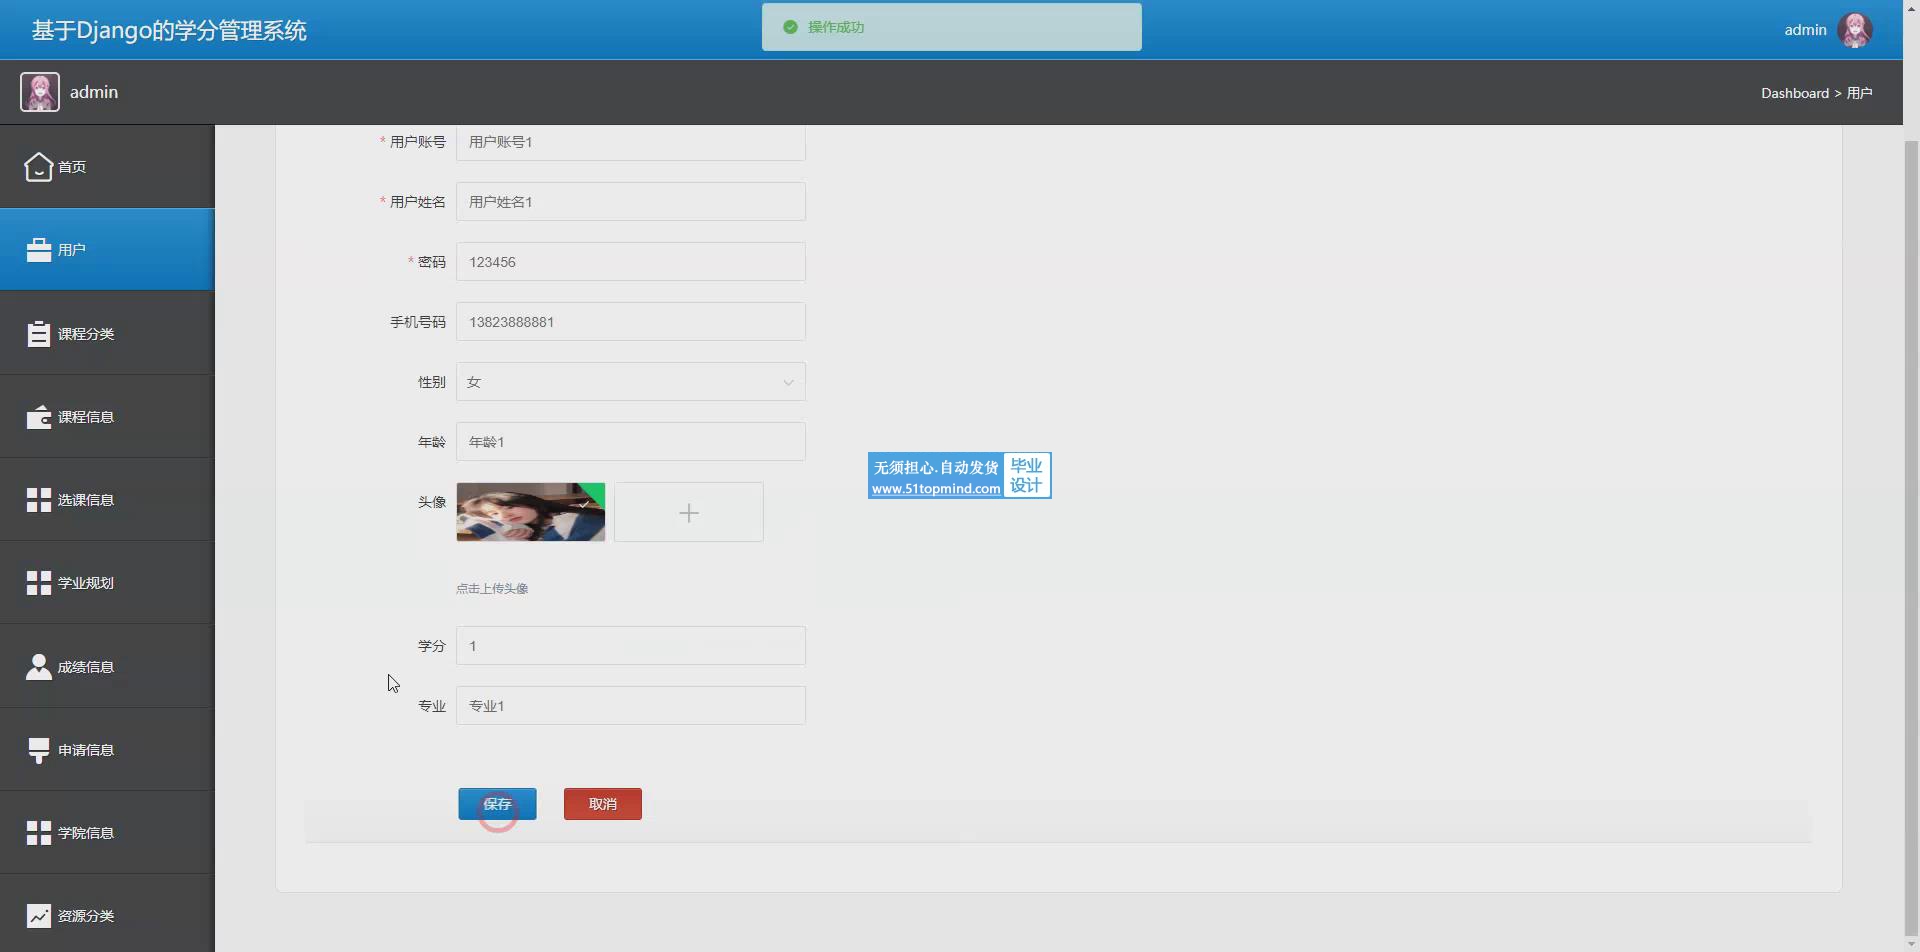Click the green check icon in 操作成功 toast
The image size is (1920, 952).
tap(790, 27)
